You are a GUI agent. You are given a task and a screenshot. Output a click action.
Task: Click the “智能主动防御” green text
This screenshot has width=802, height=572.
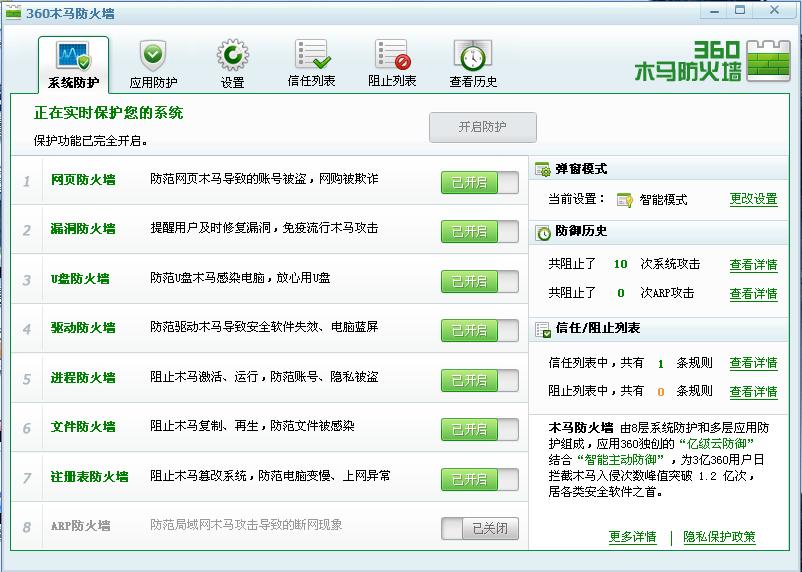click(620, 459)
